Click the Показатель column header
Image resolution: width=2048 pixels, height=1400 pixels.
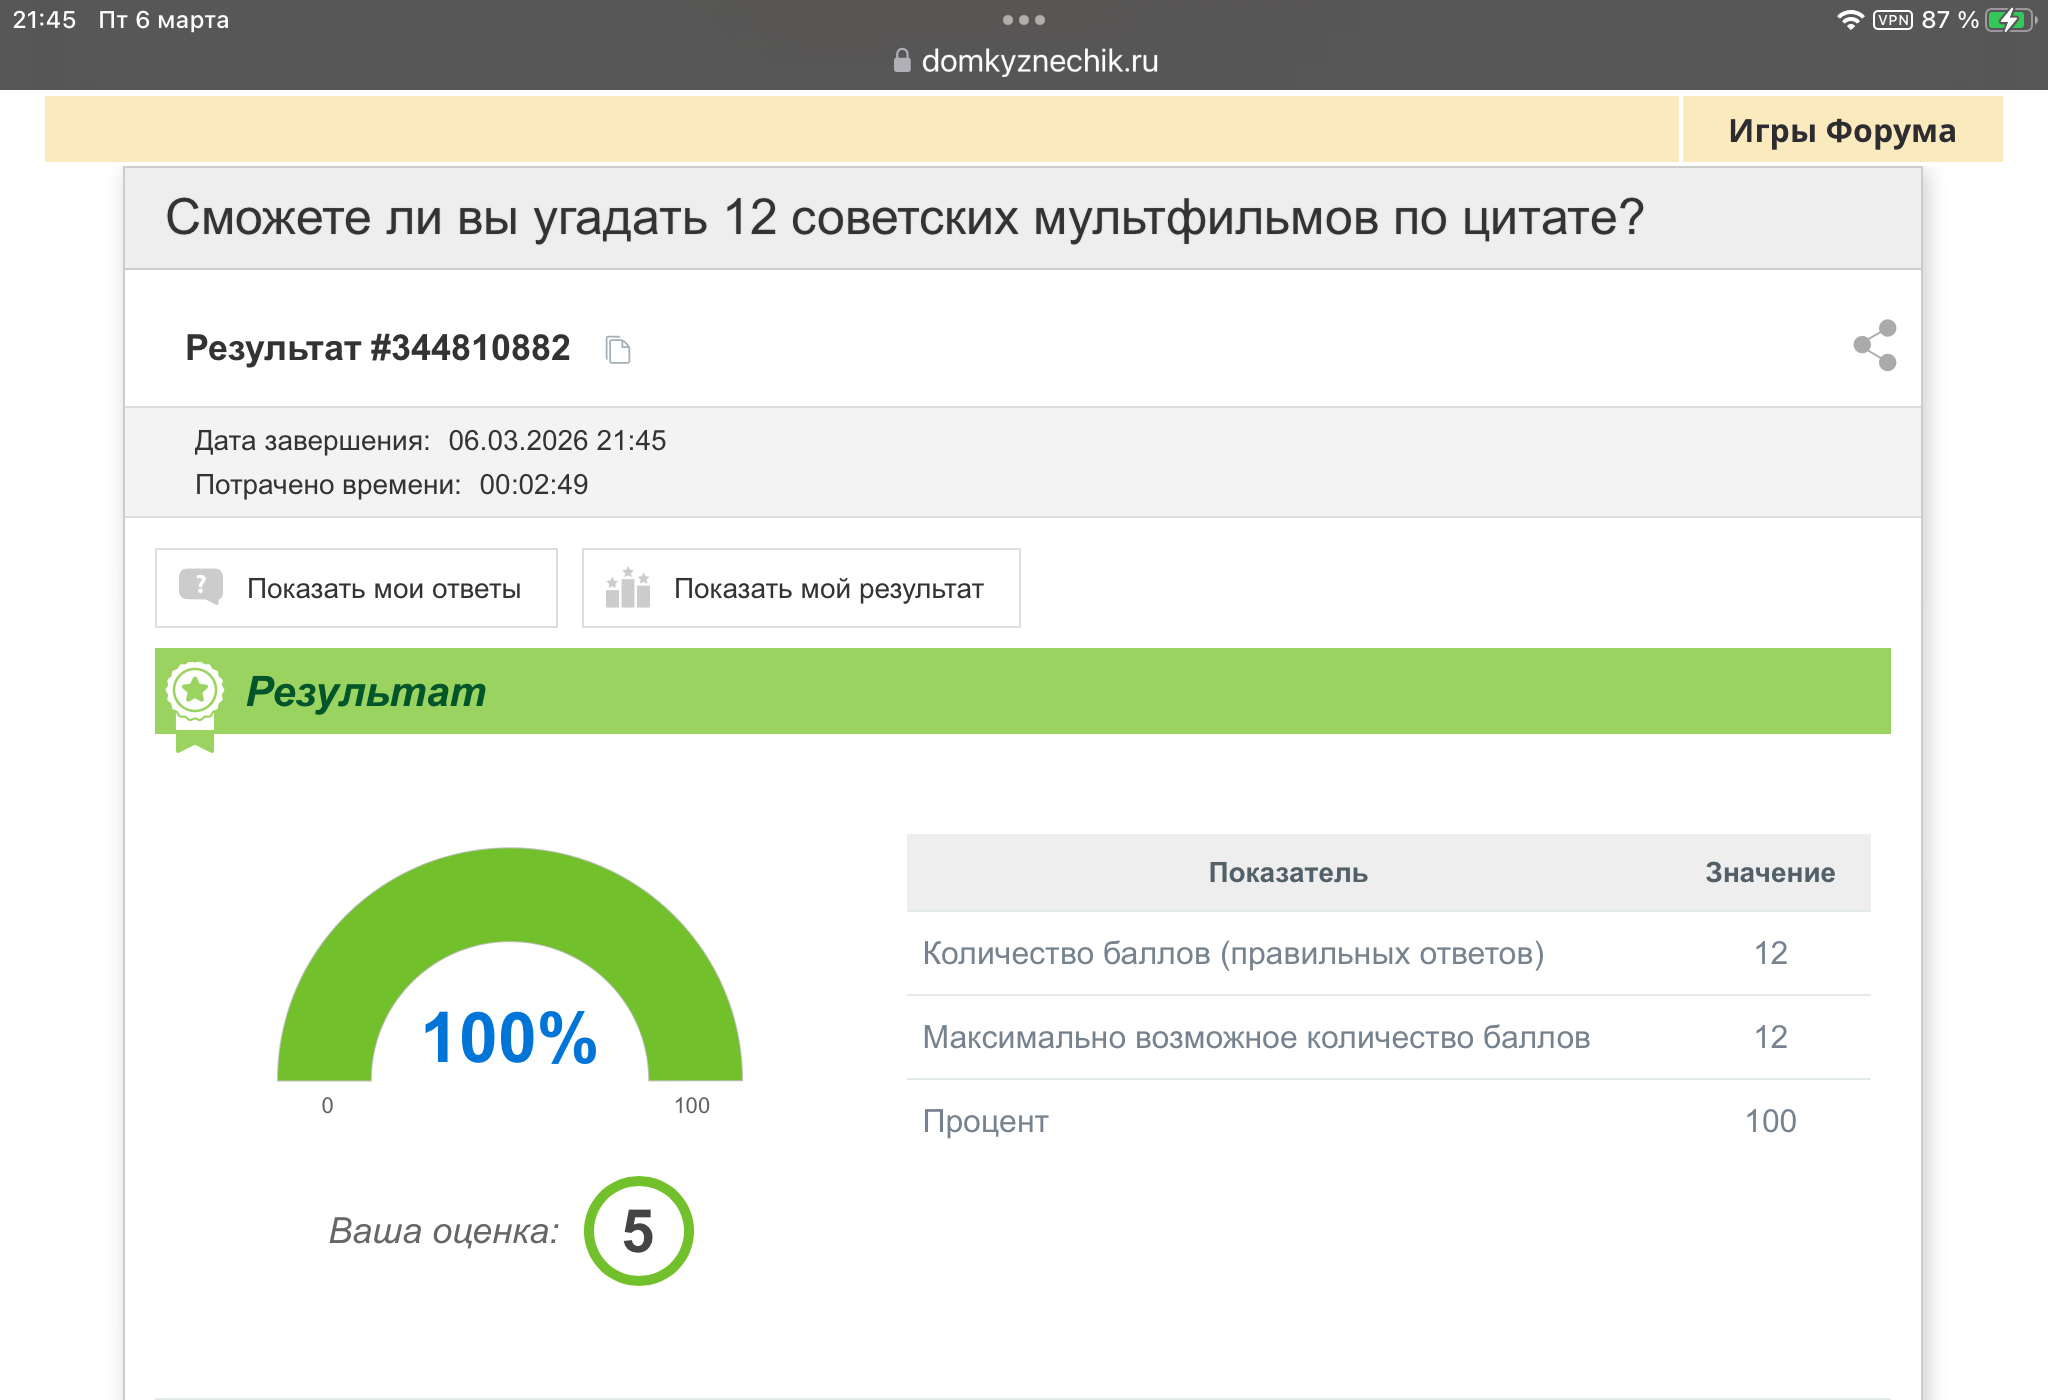pos(1287,872)
